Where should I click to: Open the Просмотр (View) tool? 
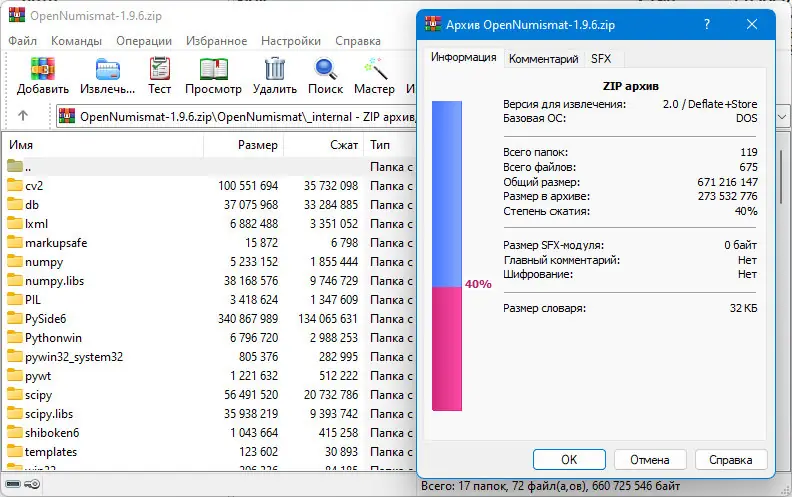coord(213,69)
